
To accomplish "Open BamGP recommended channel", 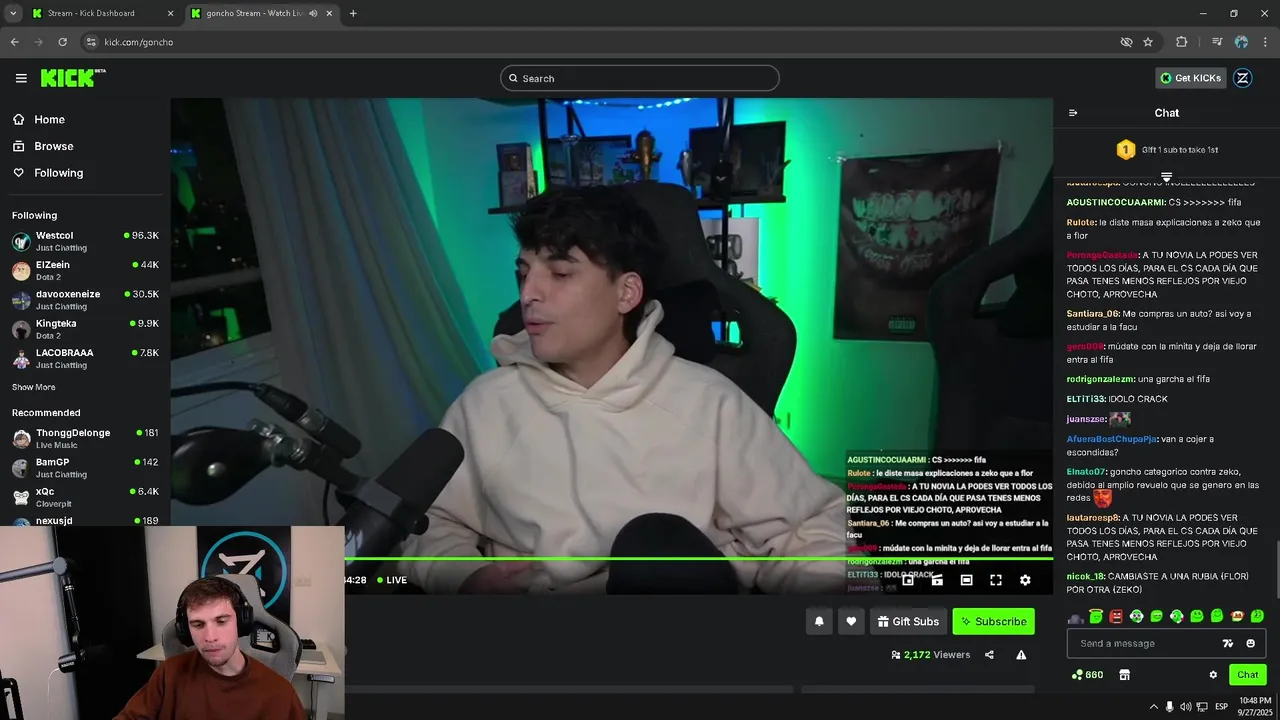I will click(85, 467).
